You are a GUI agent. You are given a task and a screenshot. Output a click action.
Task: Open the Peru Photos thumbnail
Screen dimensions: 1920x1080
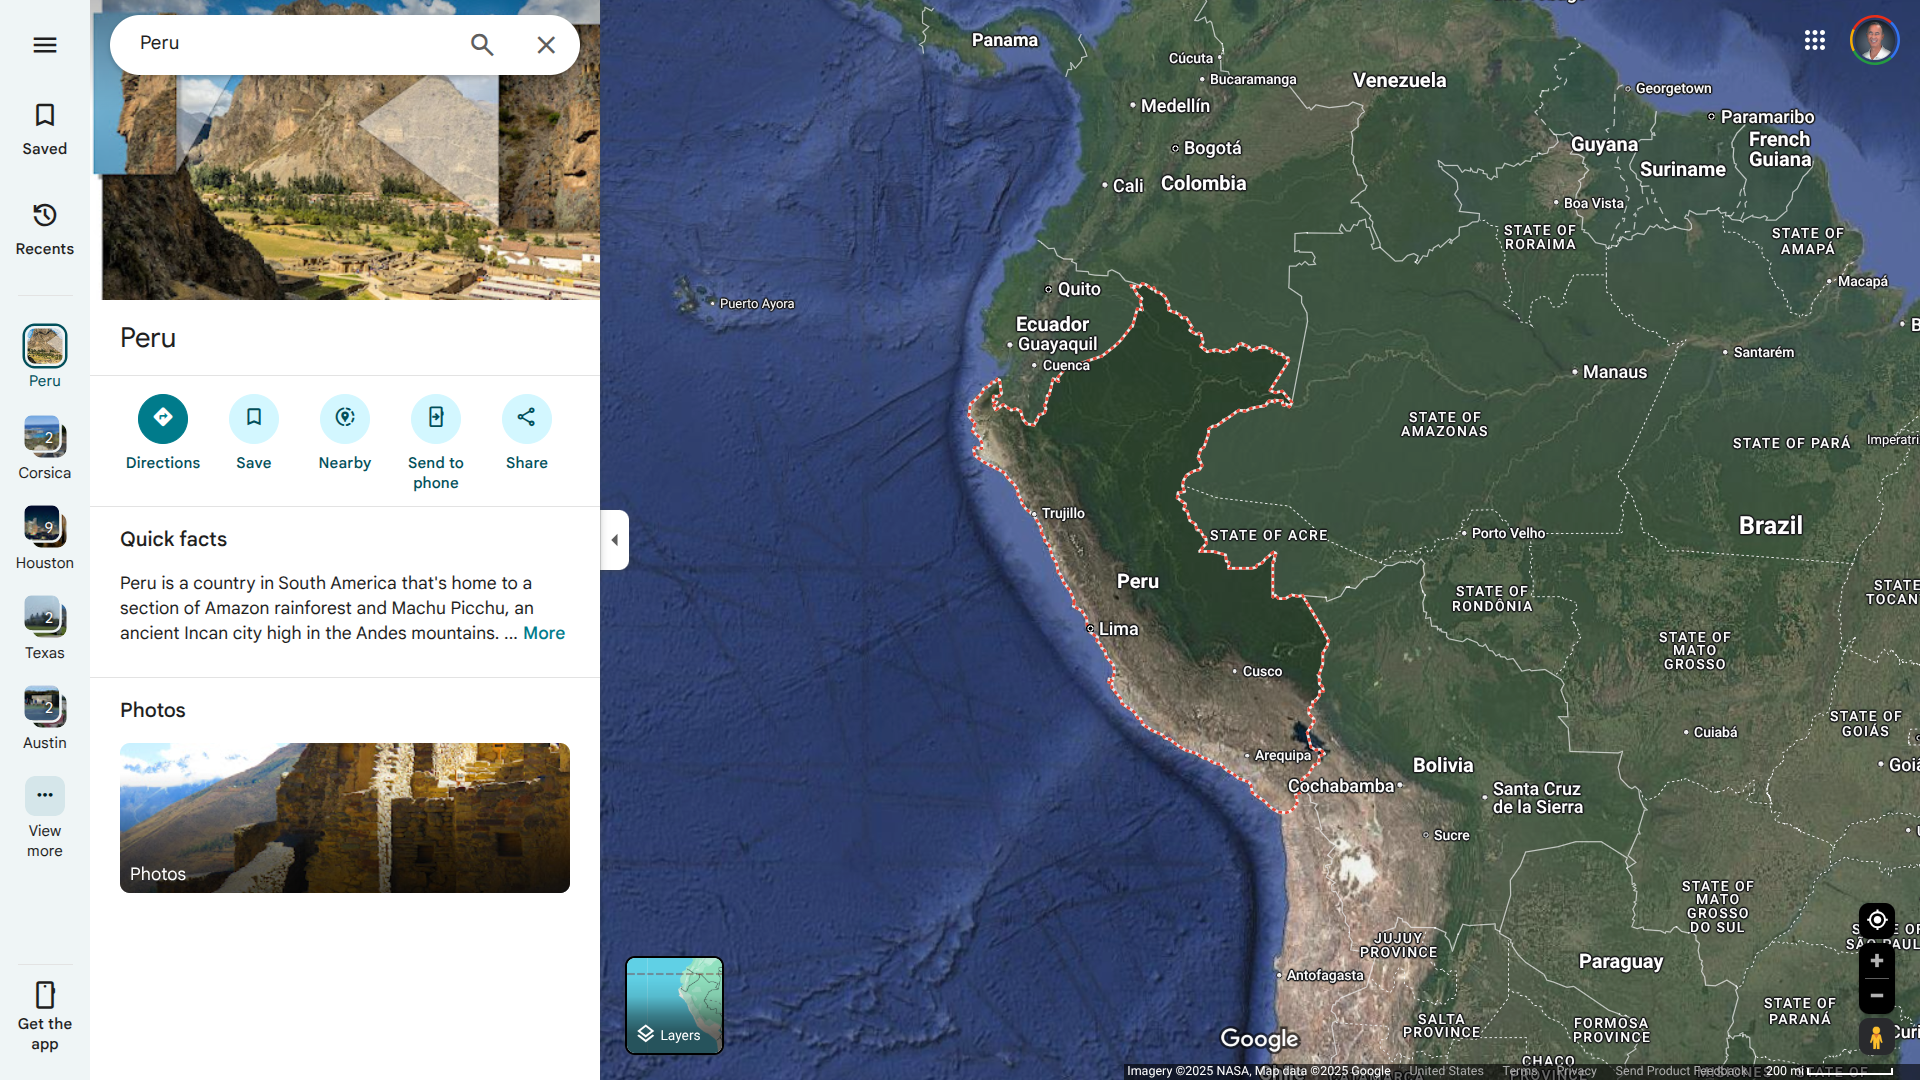pos(345,818)
